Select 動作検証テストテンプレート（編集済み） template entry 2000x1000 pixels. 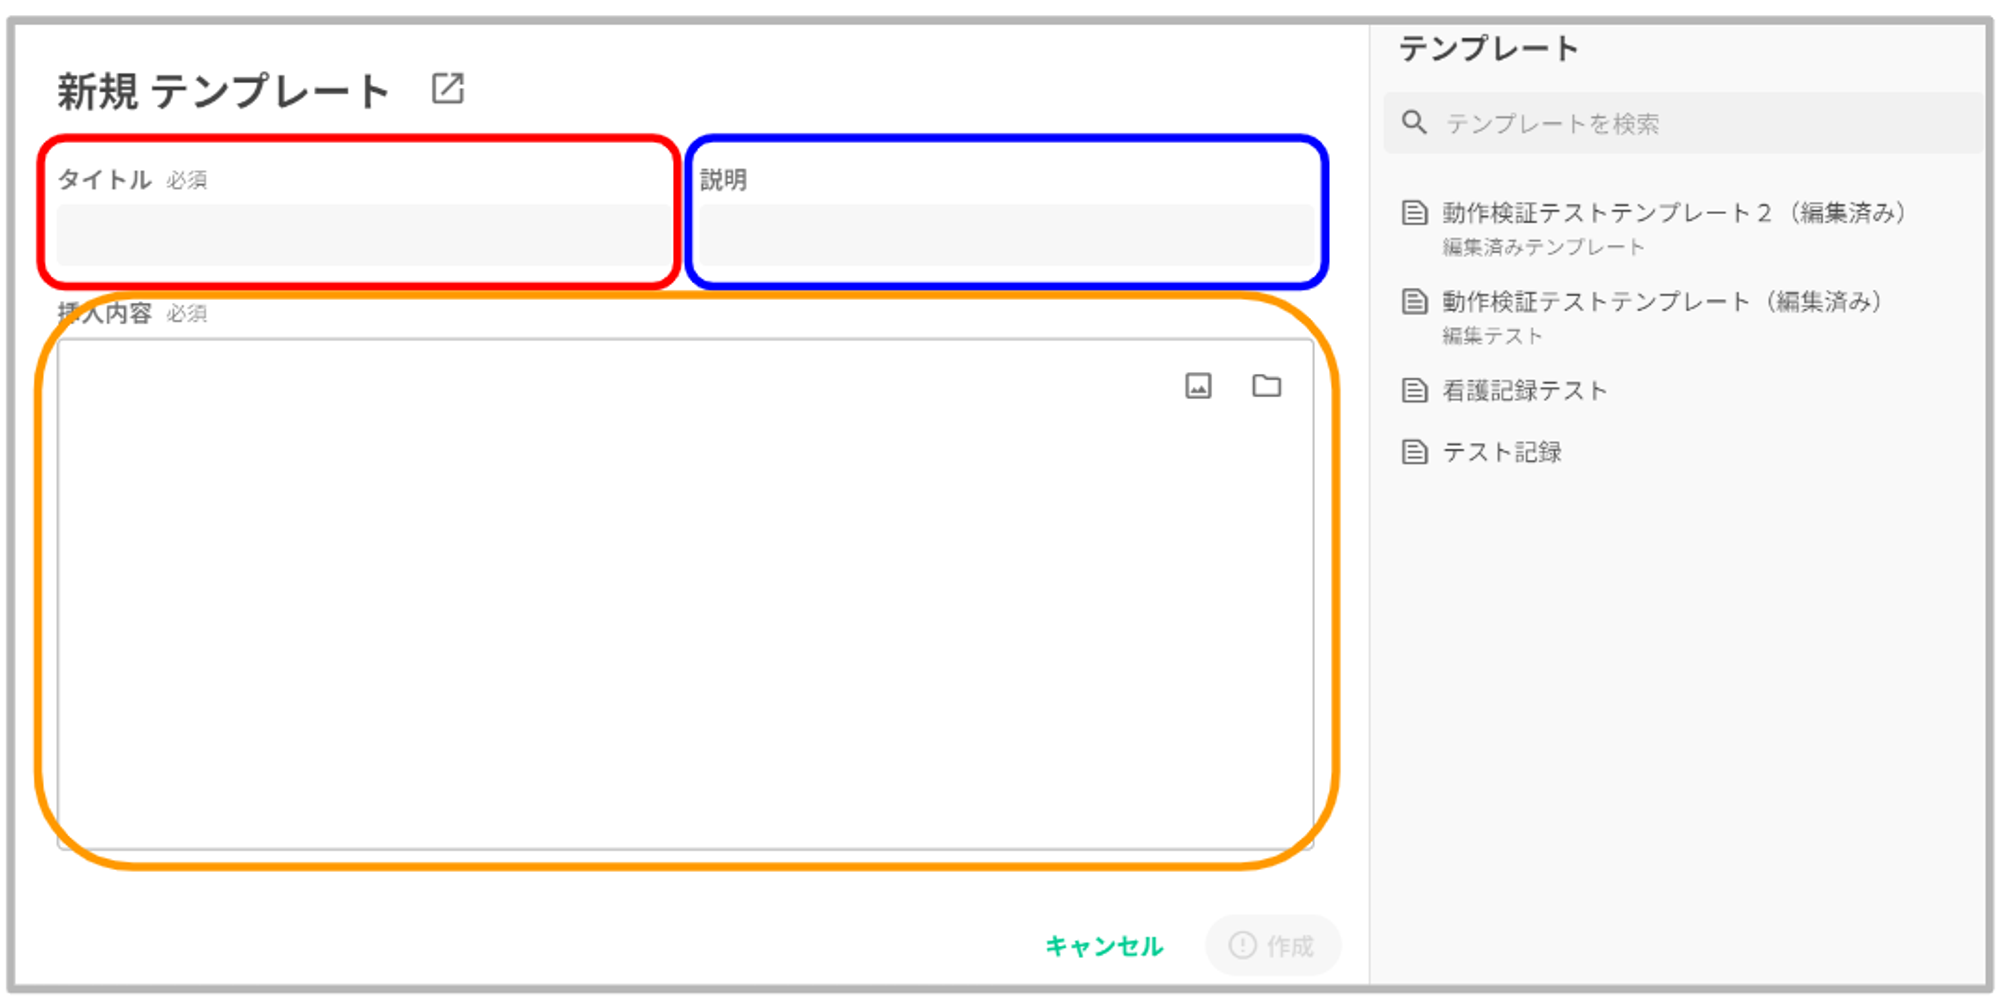point(1662,302)
